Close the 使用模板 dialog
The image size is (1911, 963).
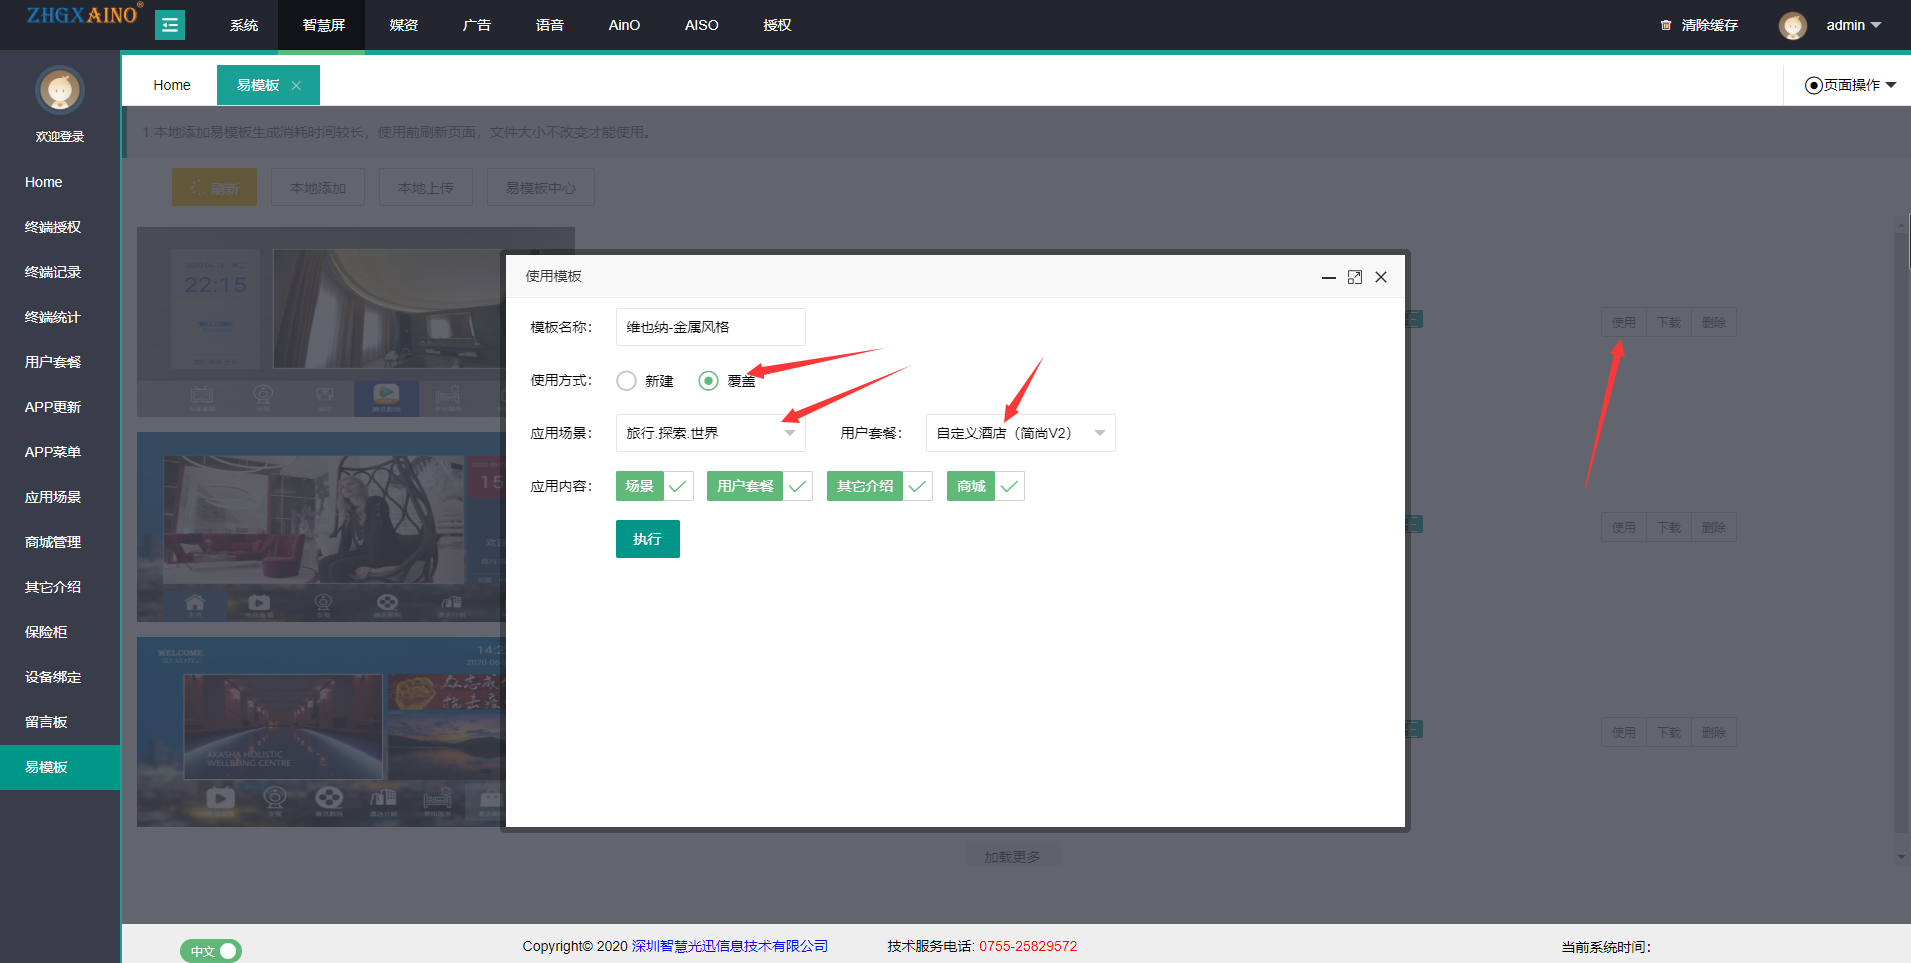(x=1381, y=277)
